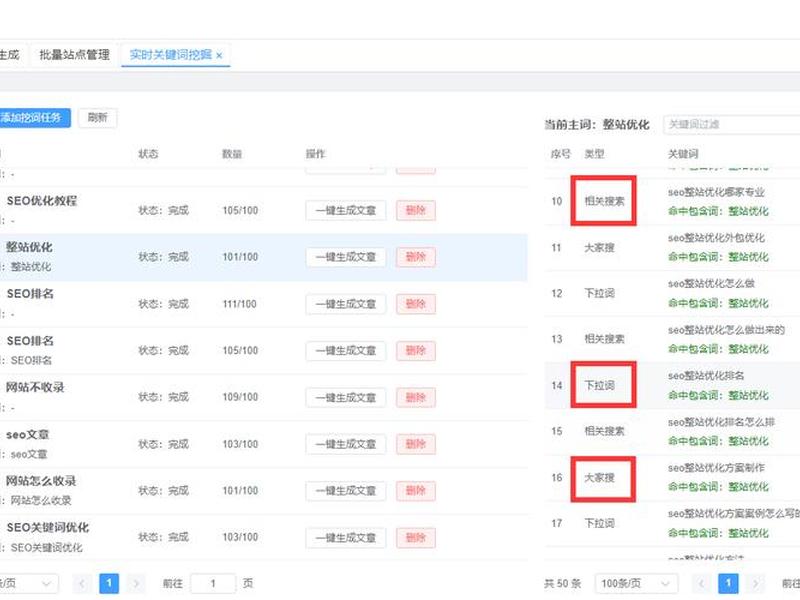The image size is (800, 600).
Task: Generate article for 105/100 SEO排名 row
Action: [345, 351]
